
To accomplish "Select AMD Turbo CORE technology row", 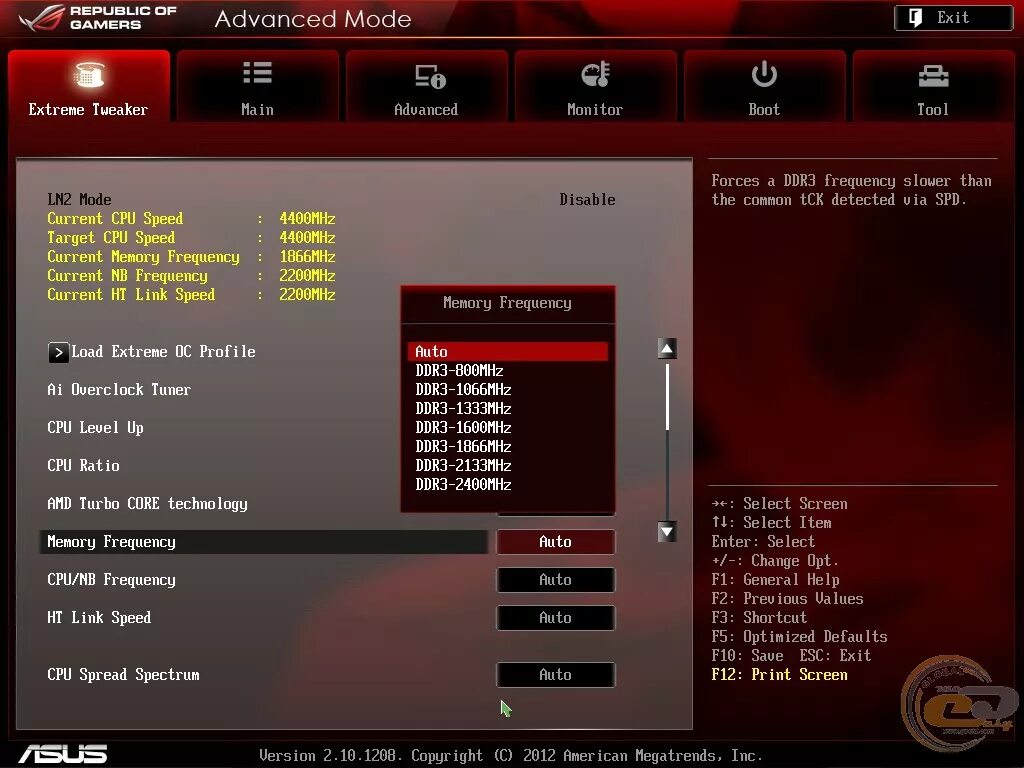I will click(147, 504).
